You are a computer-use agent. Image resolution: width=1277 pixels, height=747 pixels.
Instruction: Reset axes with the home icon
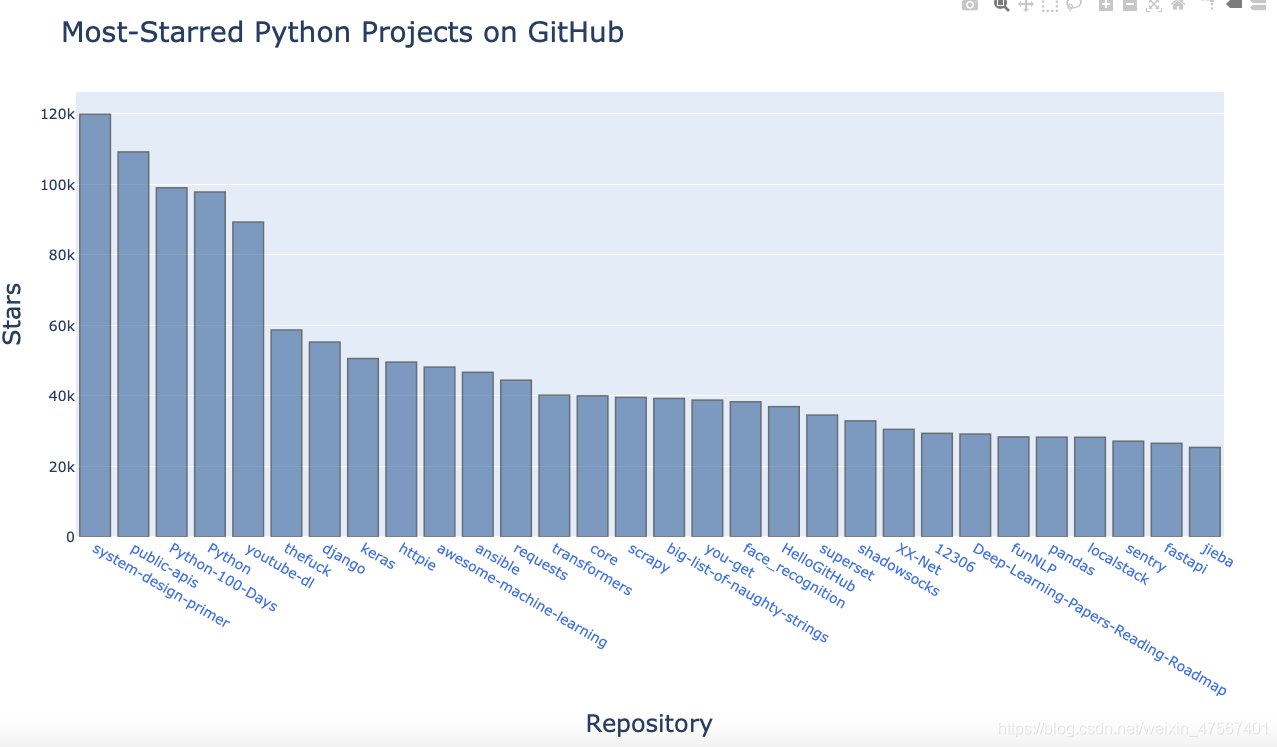tap(1178, 5)
